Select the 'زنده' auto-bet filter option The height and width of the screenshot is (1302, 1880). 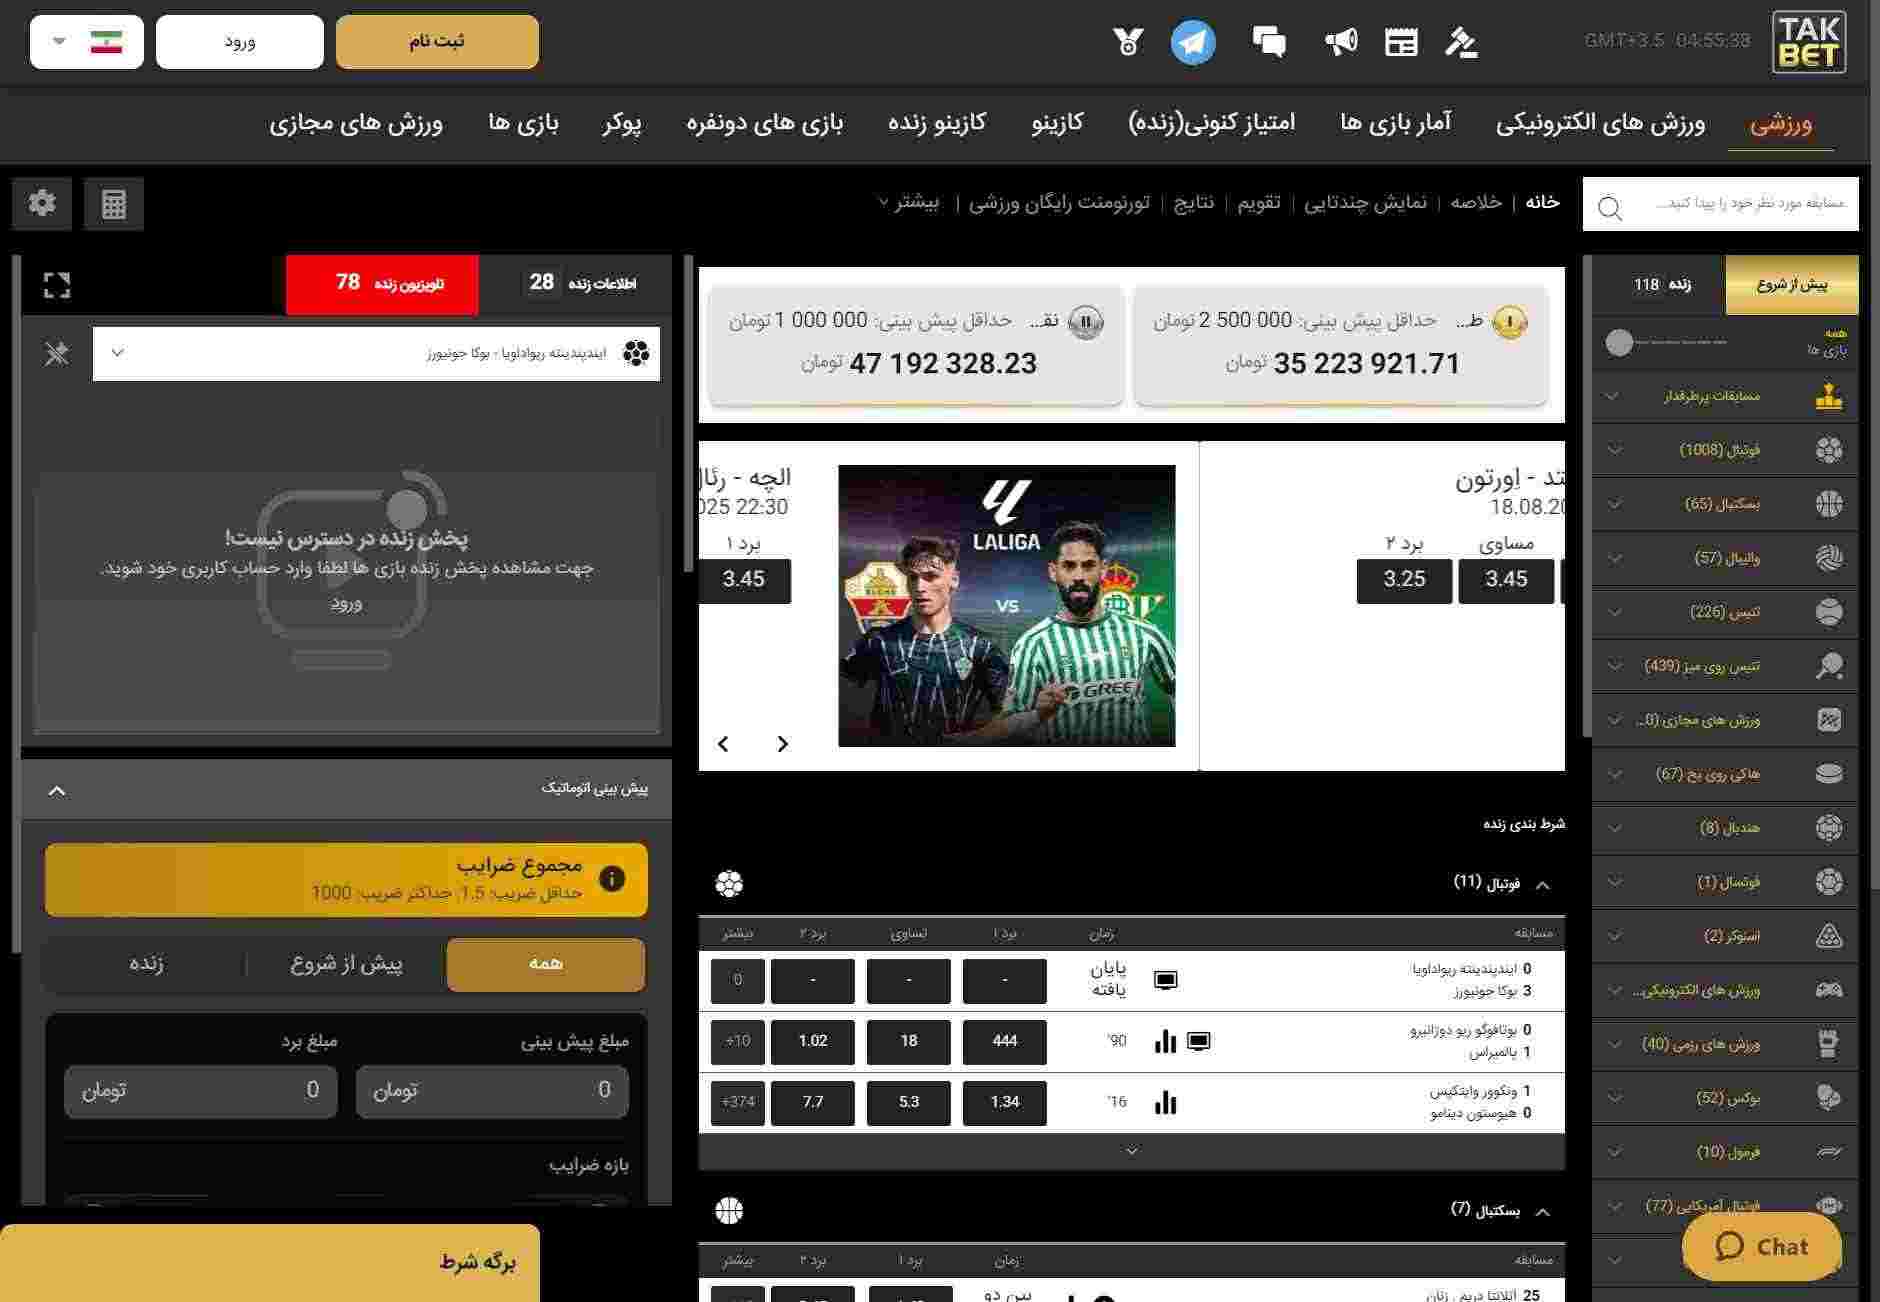pos(146,964)
